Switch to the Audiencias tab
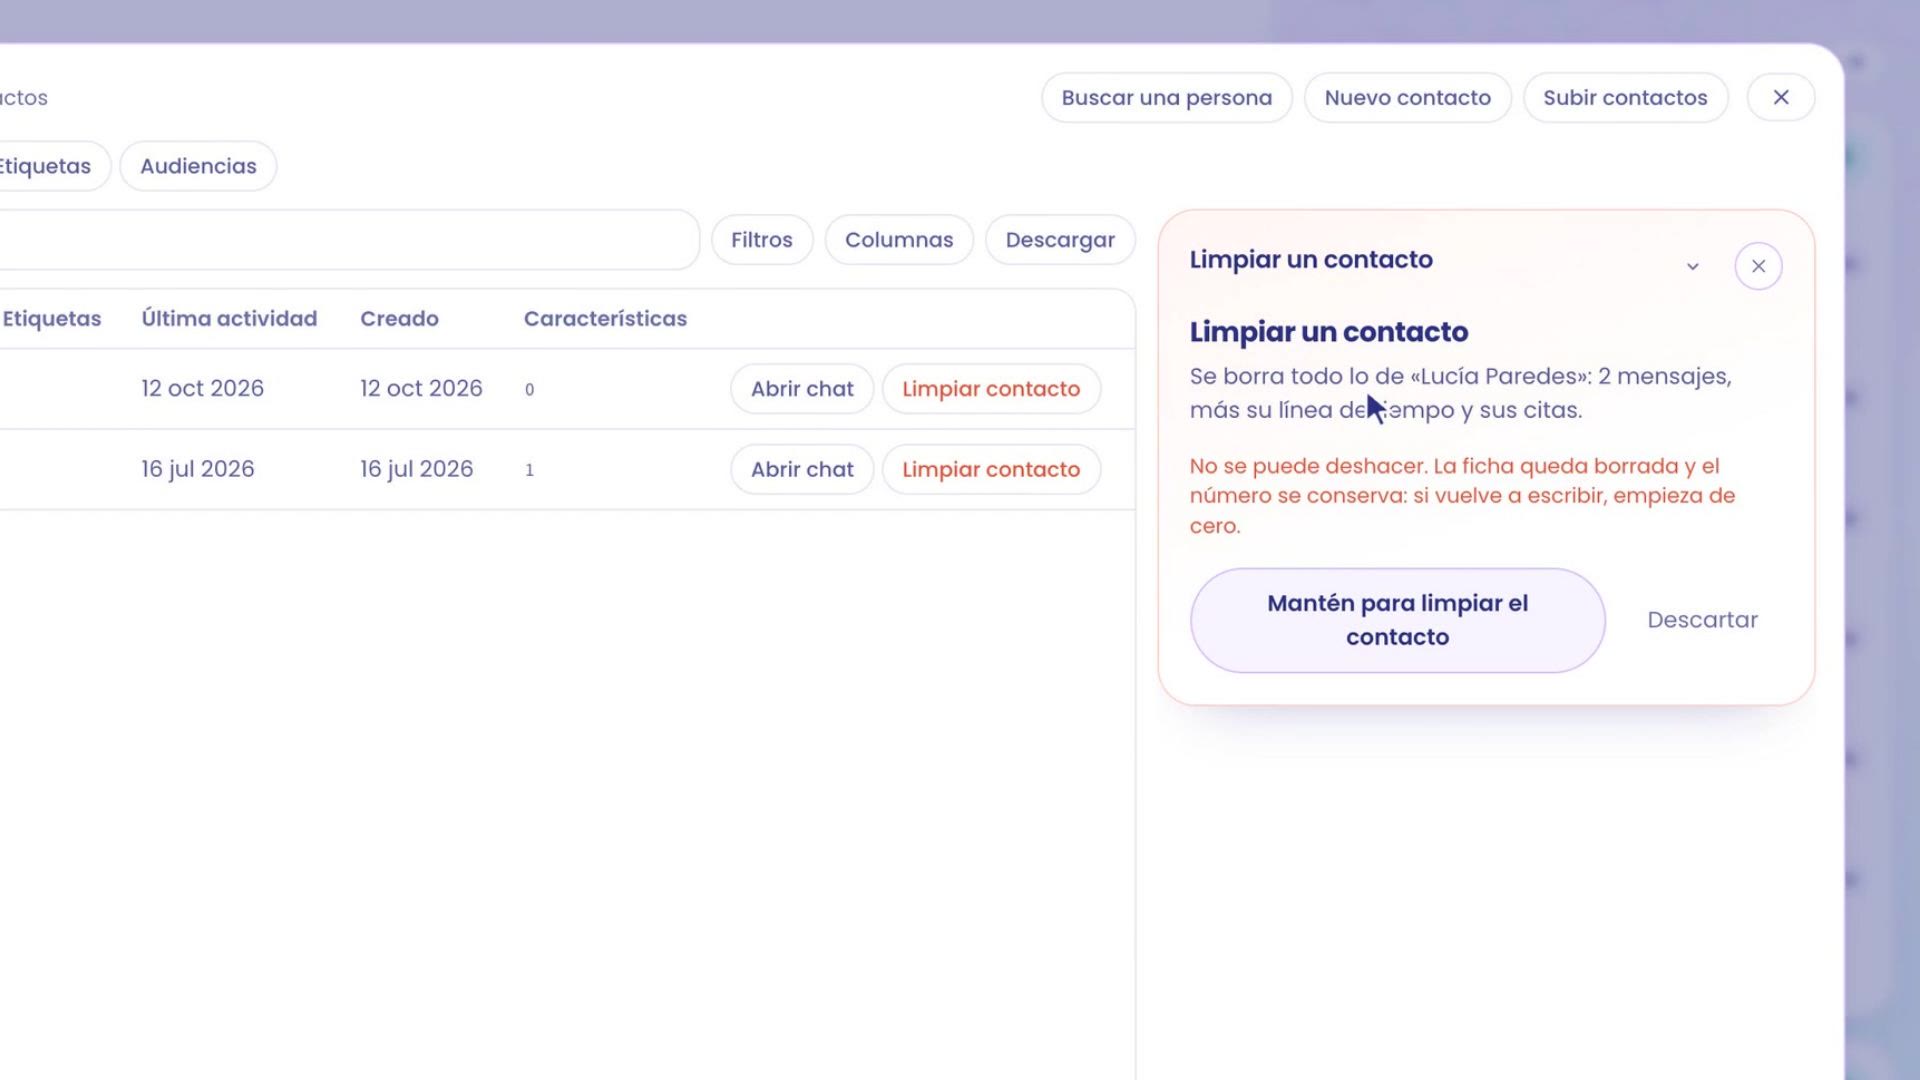 198,166
